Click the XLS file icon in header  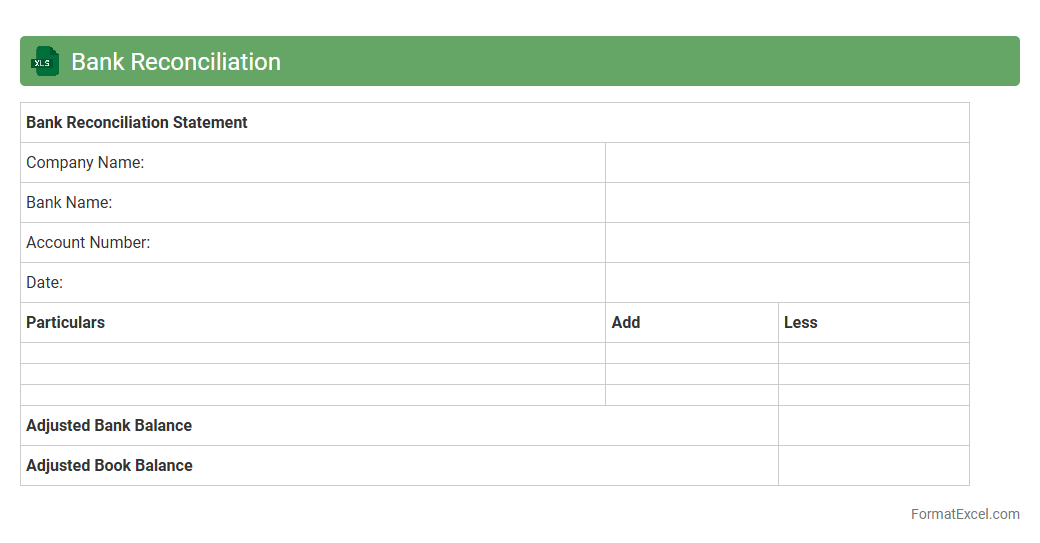coord(45,61)
